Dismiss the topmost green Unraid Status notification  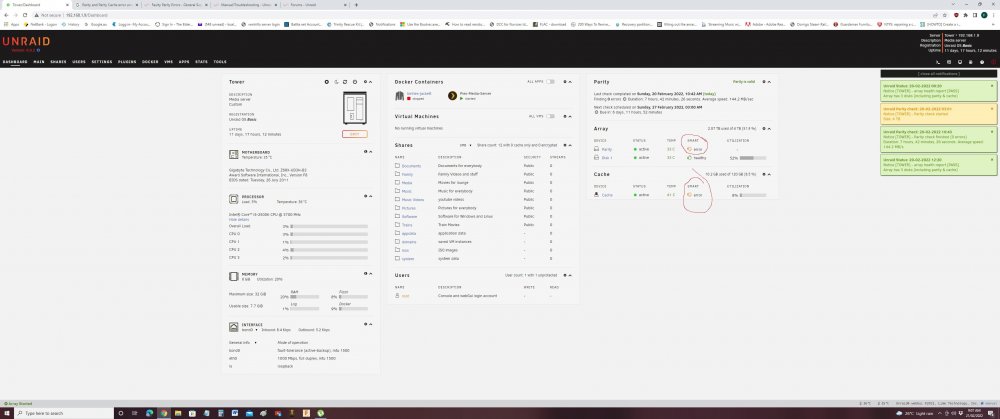[992, 85]
